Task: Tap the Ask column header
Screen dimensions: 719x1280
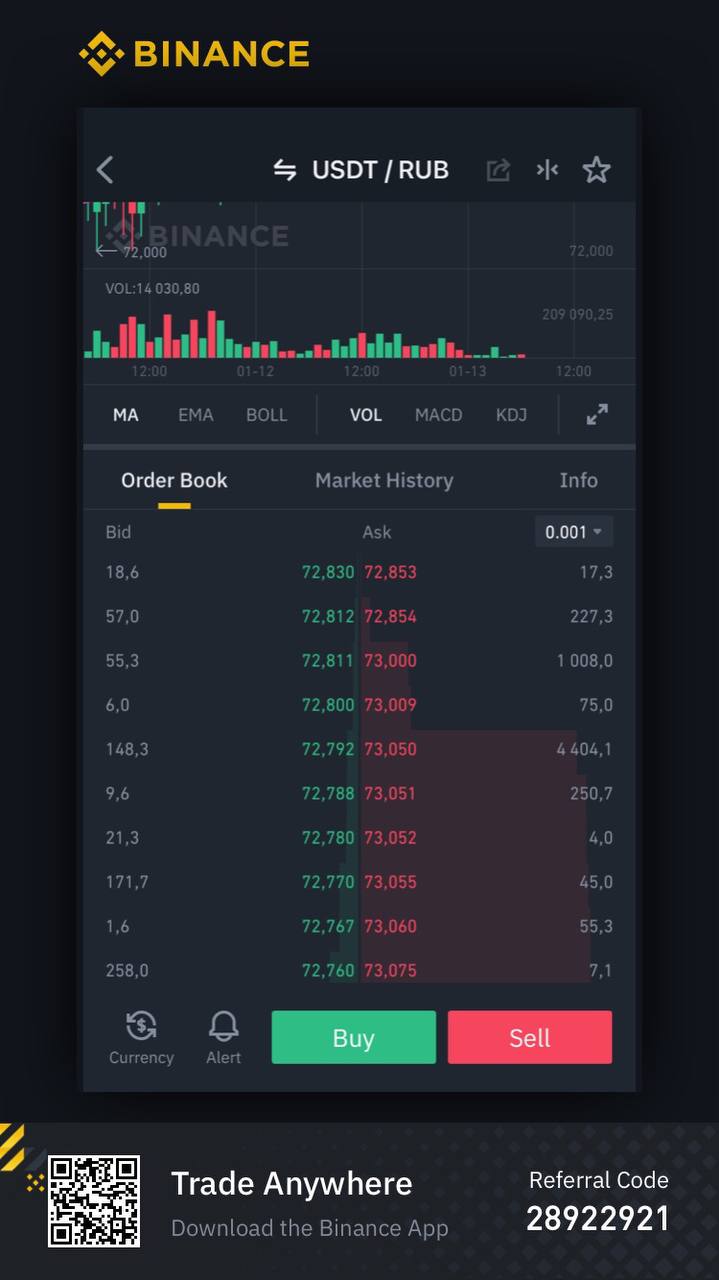Action: coord(377,532)
